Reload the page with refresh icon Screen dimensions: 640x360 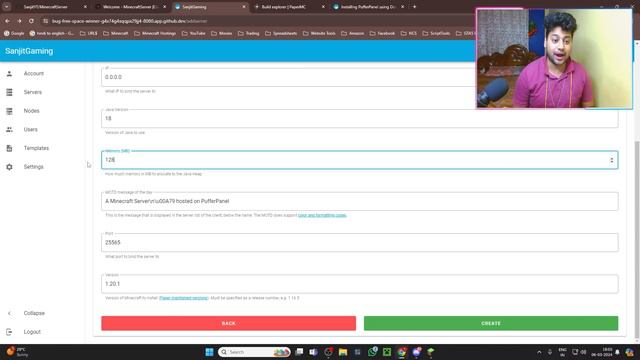31,21
